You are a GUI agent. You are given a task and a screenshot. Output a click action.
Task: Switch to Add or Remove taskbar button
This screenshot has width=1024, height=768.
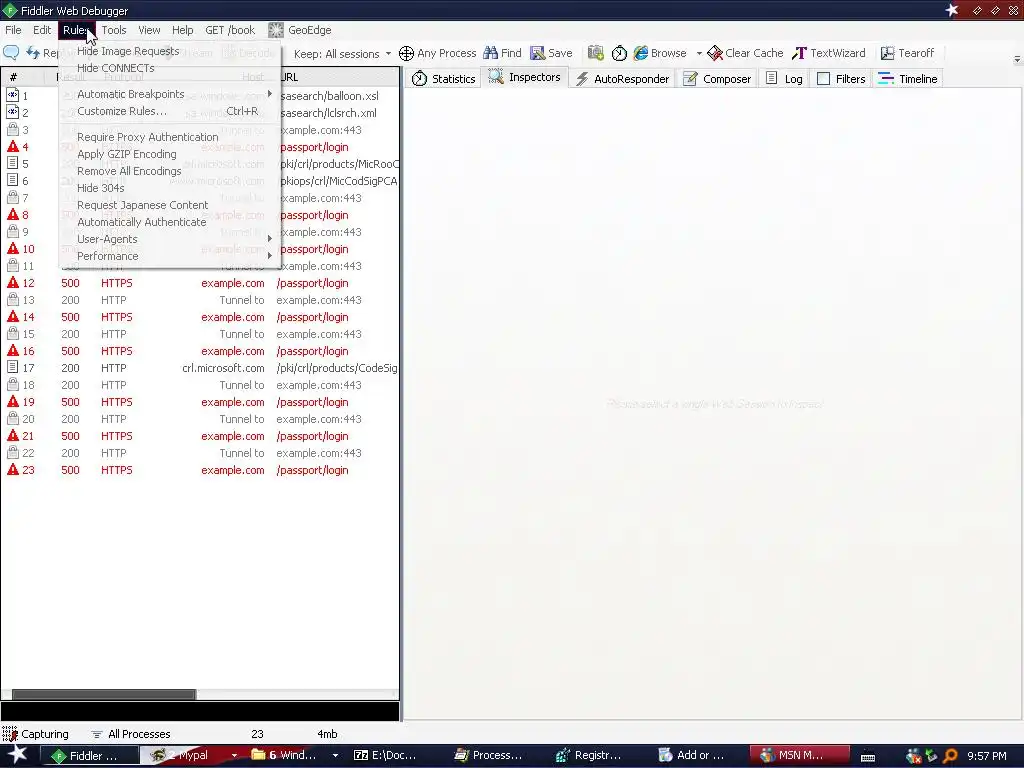(x=692, y=756)
